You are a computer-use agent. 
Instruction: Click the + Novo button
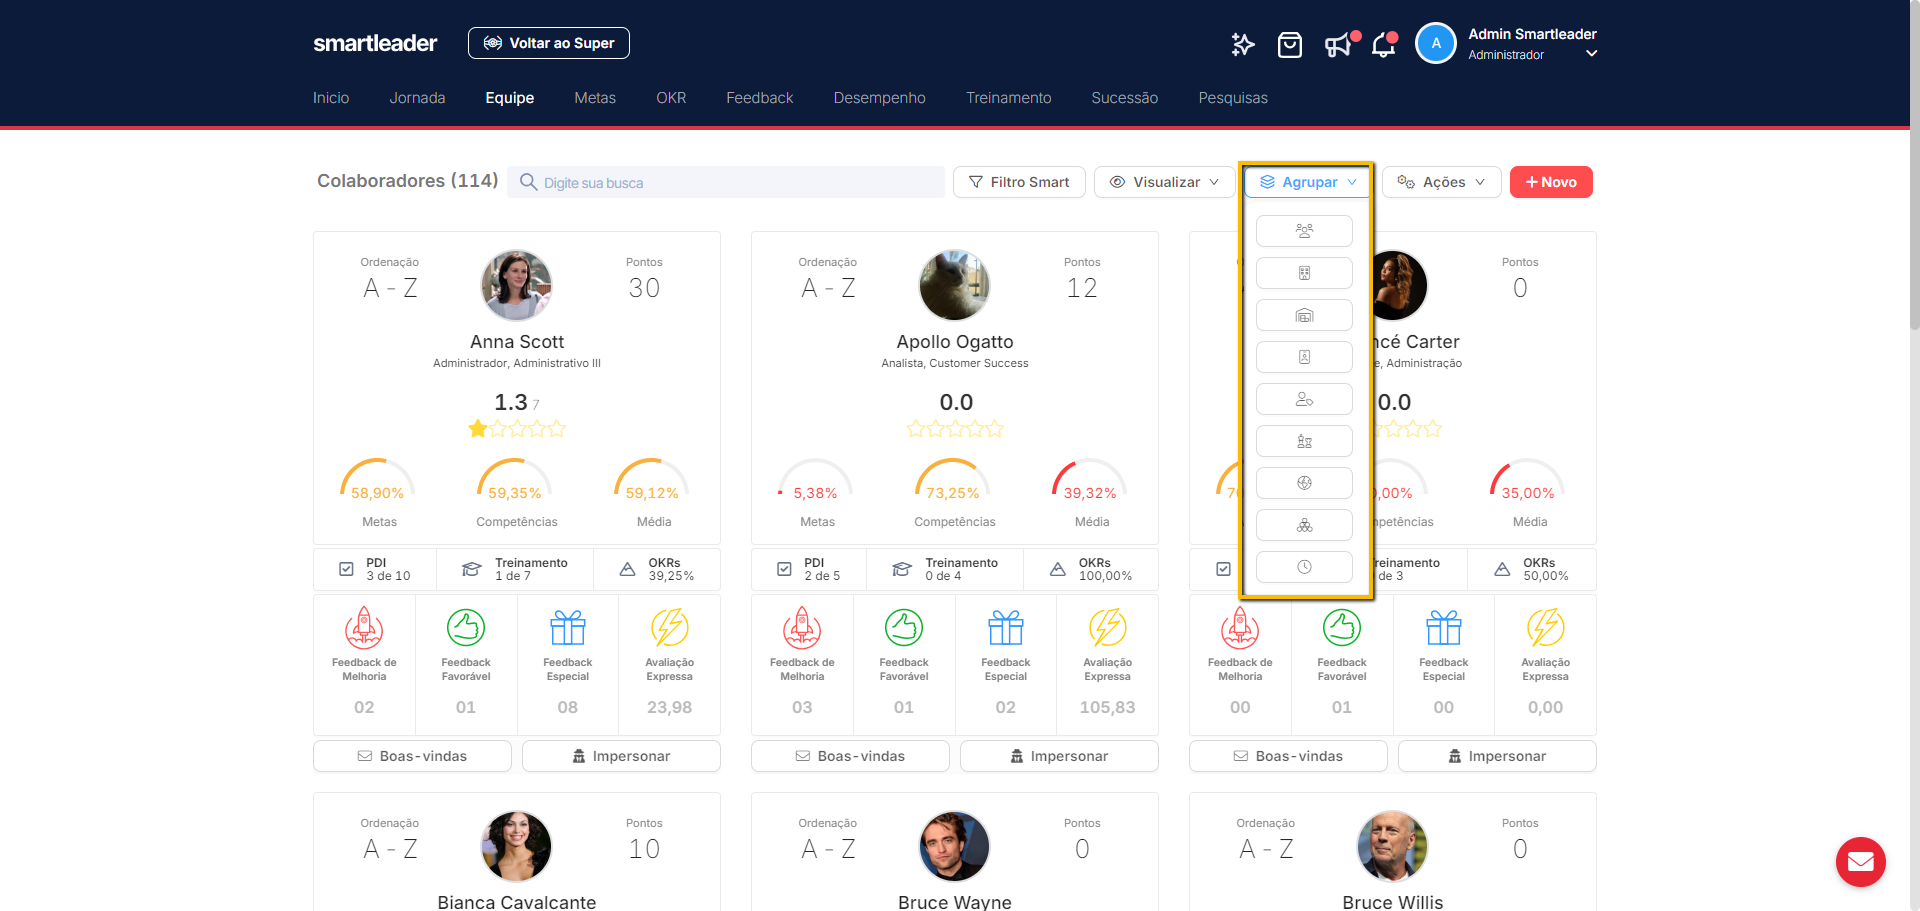point(1551,182)
